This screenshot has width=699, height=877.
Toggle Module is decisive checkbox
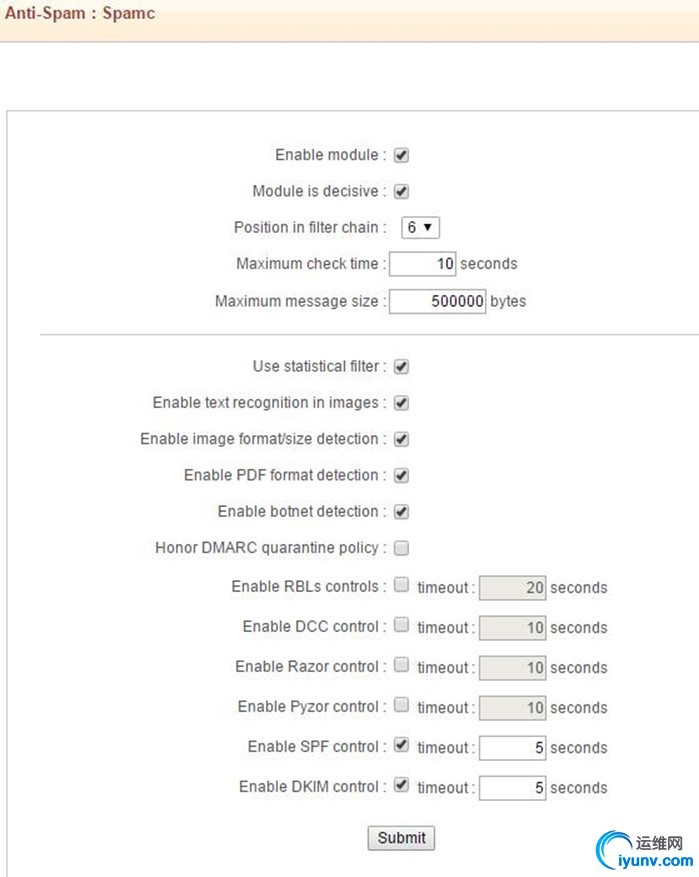coord(401,191)
